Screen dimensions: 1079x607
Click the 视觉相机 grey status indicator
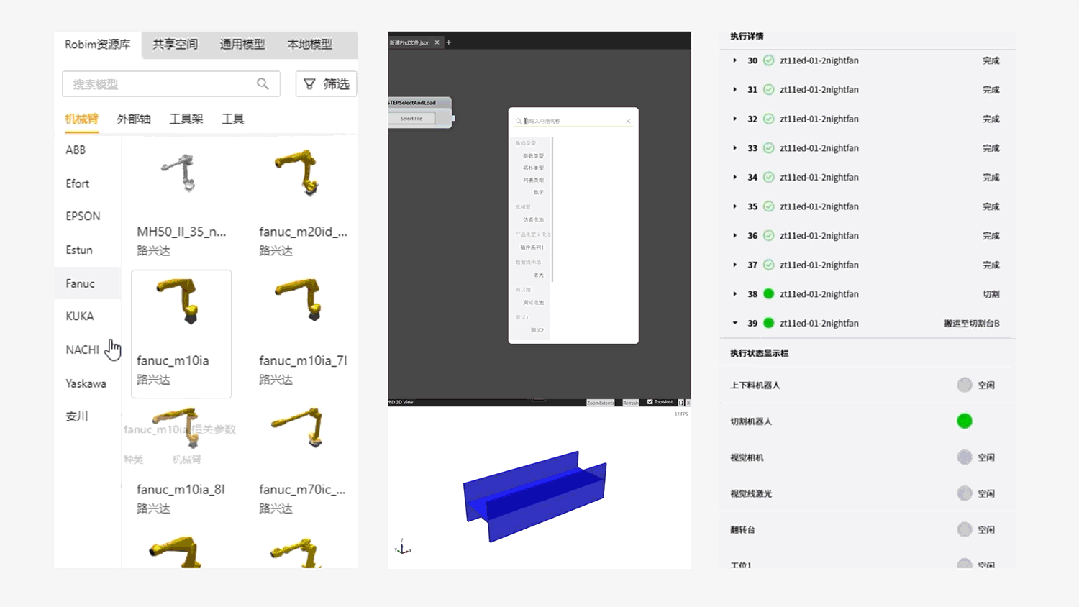pyautogui.click(x=964, y=457)
